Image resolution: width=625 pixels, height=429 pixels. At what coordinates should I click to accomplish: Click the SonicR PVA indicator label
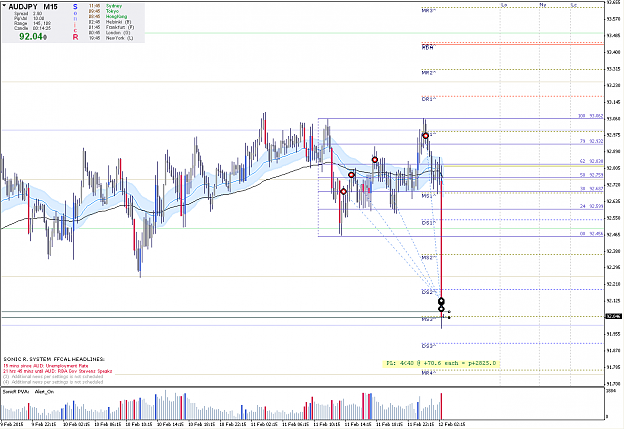16,392
